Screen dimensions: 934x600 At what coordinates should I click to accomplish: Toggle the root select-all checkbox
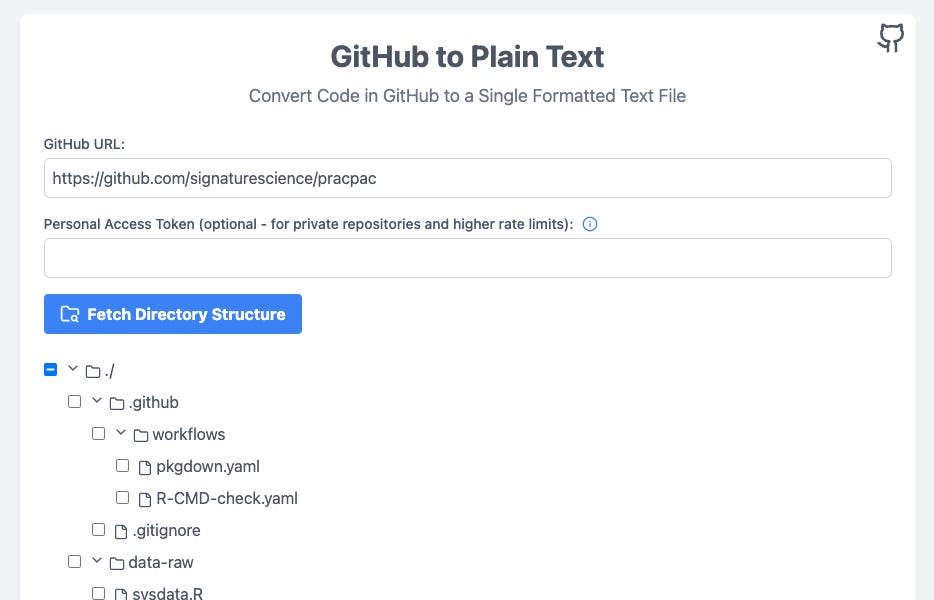[x=50, y=369]
